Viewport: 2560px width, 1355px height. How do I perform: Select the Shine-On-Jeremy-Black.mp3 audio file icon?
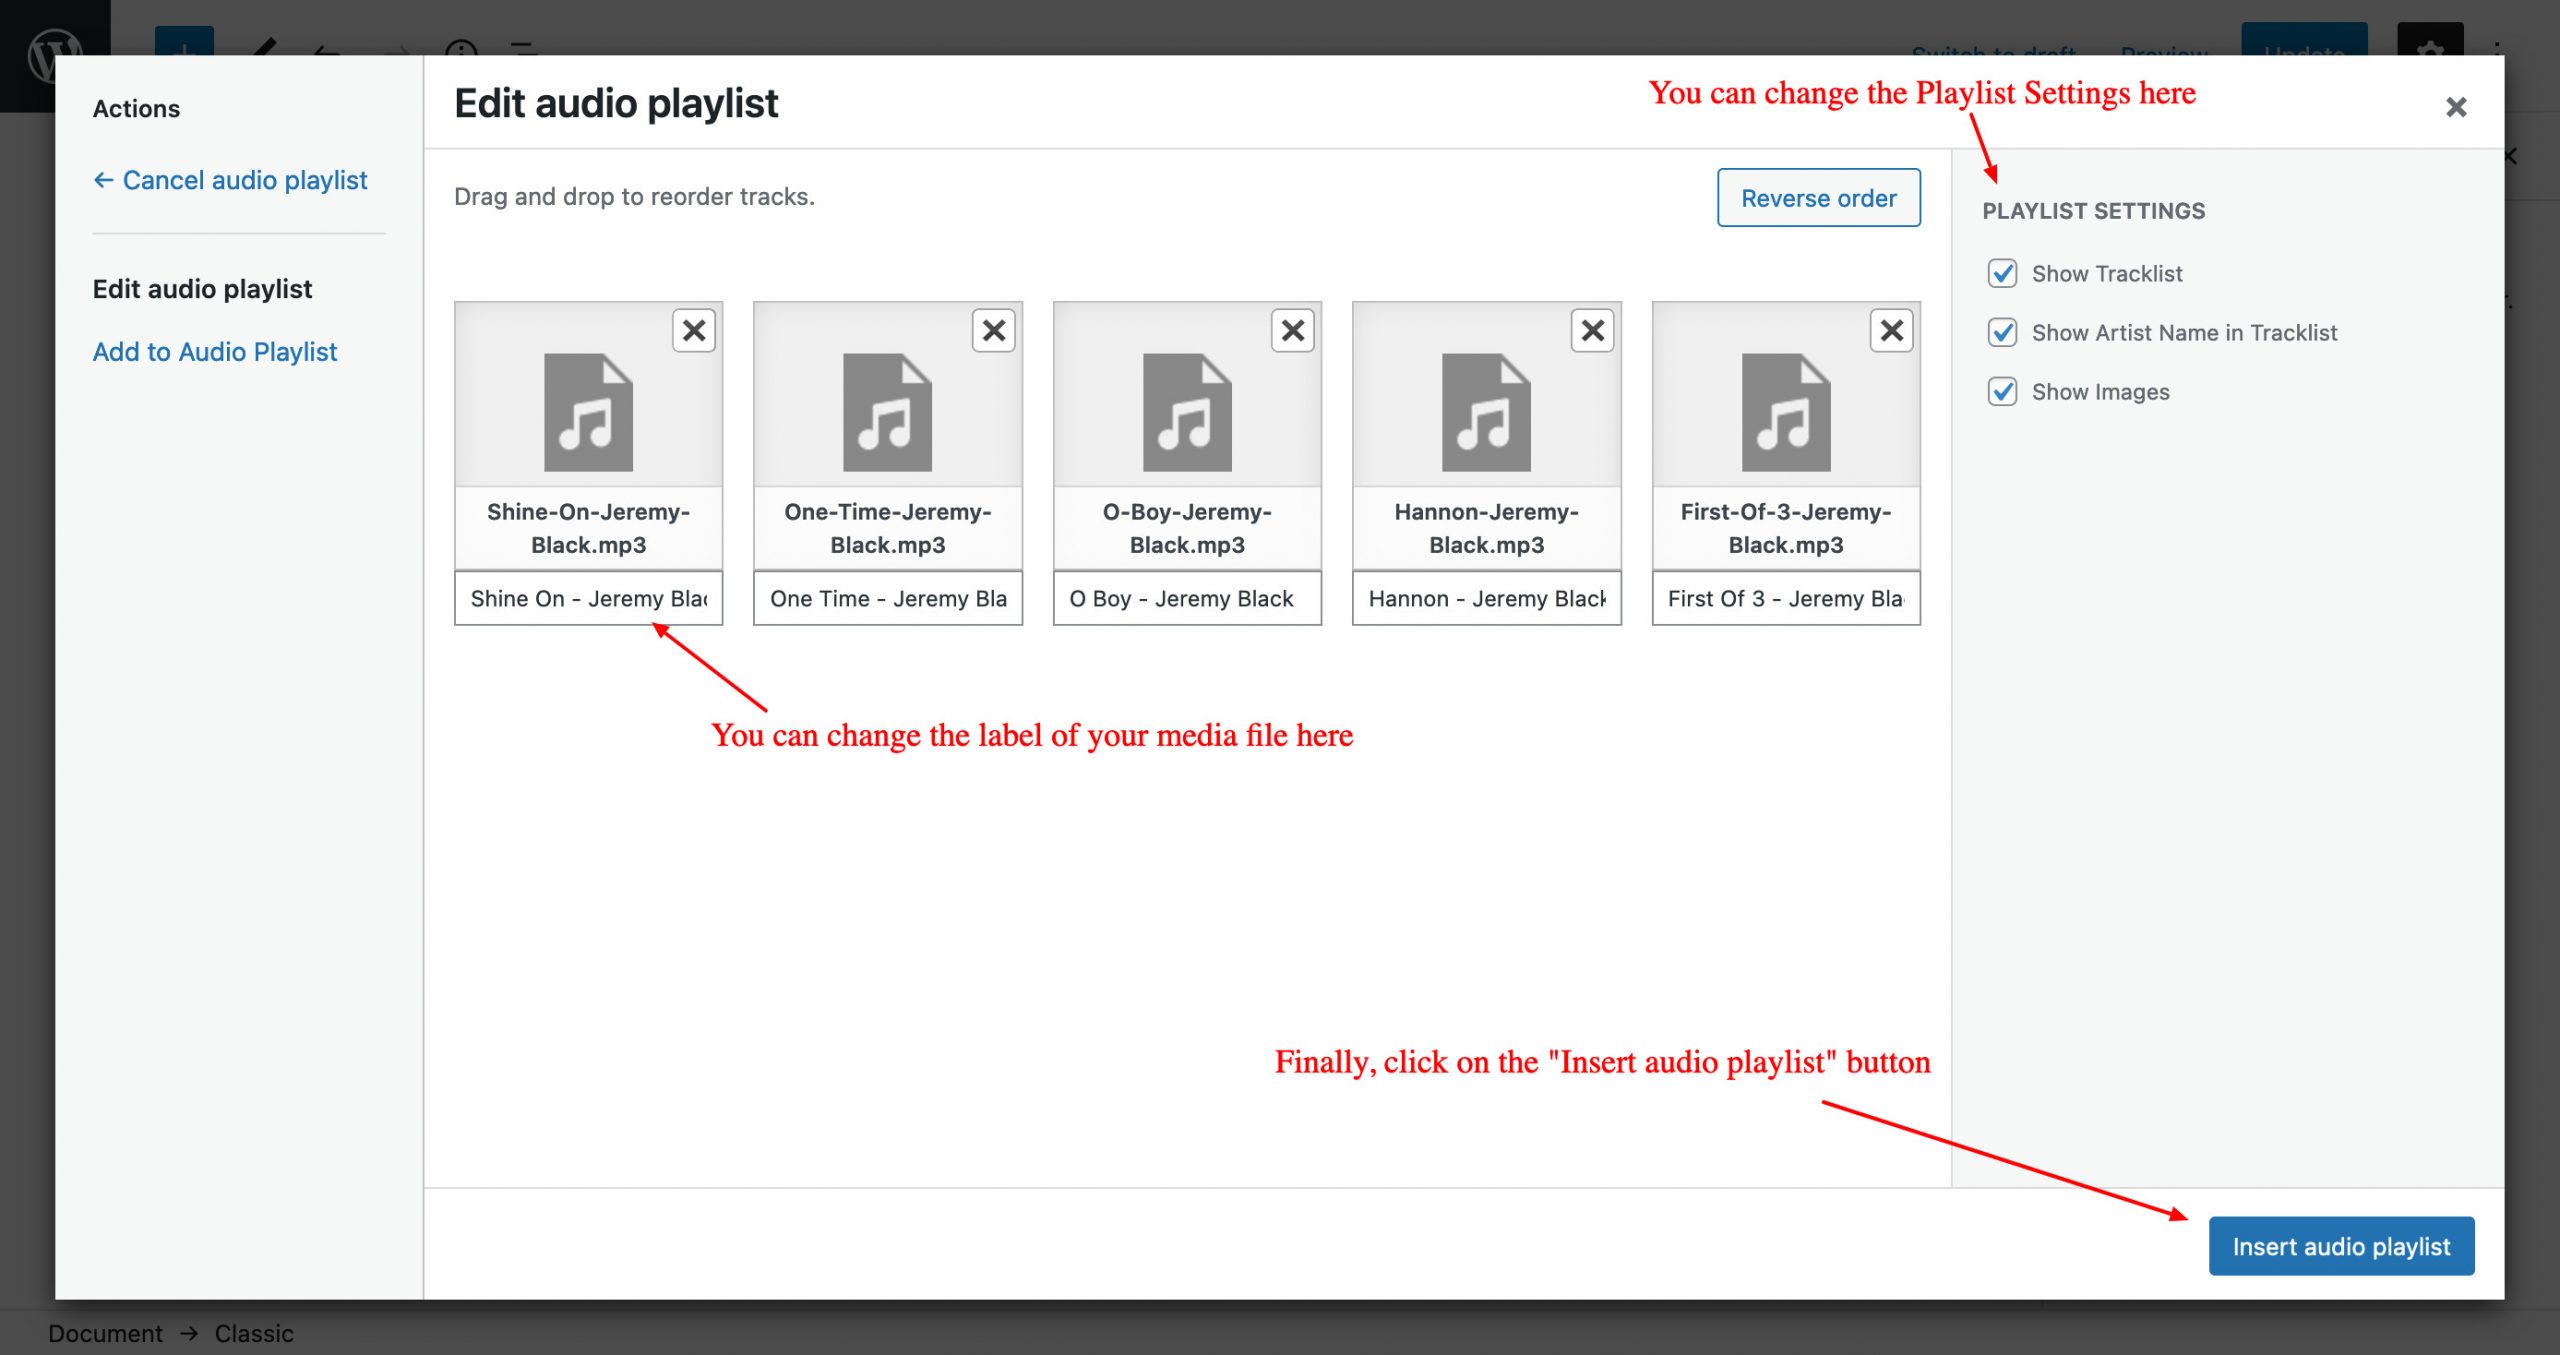coord(588,412)
